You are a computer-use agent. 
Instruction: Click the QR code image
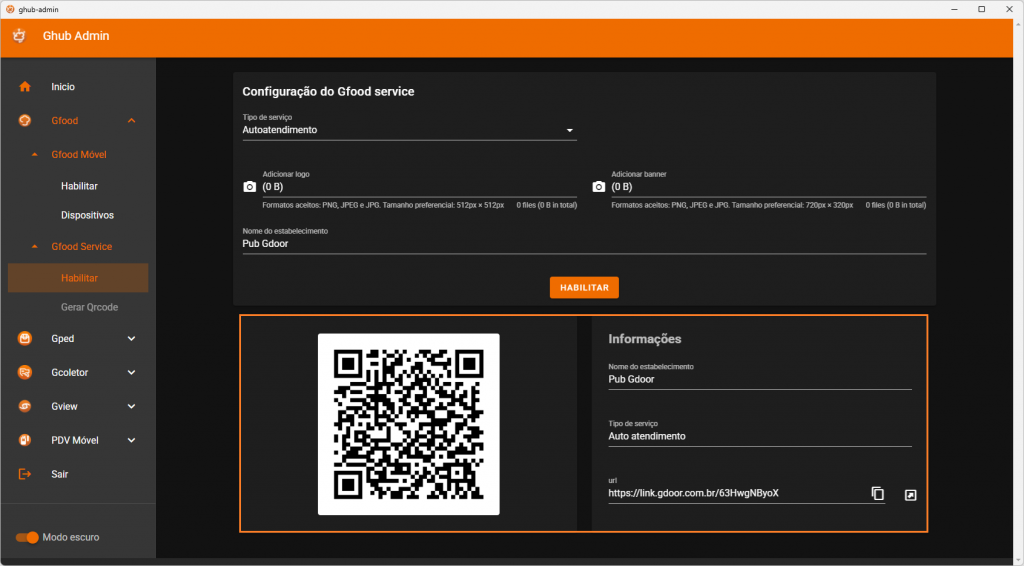409,424
